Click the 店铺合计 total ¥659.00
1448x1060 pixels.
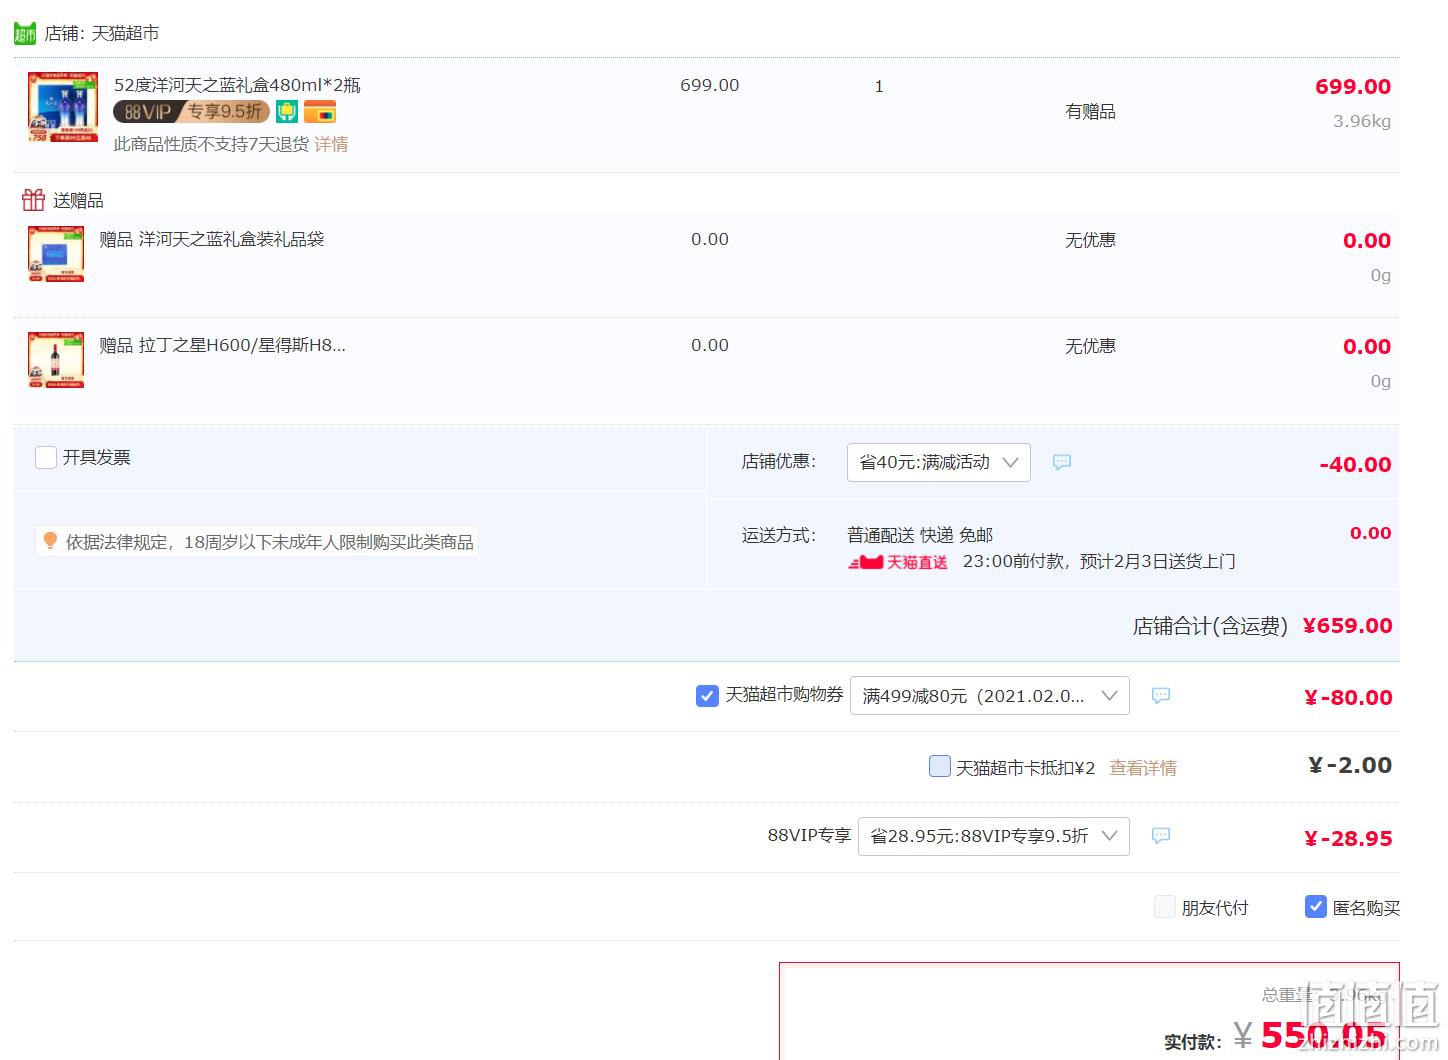[1347, 626]
